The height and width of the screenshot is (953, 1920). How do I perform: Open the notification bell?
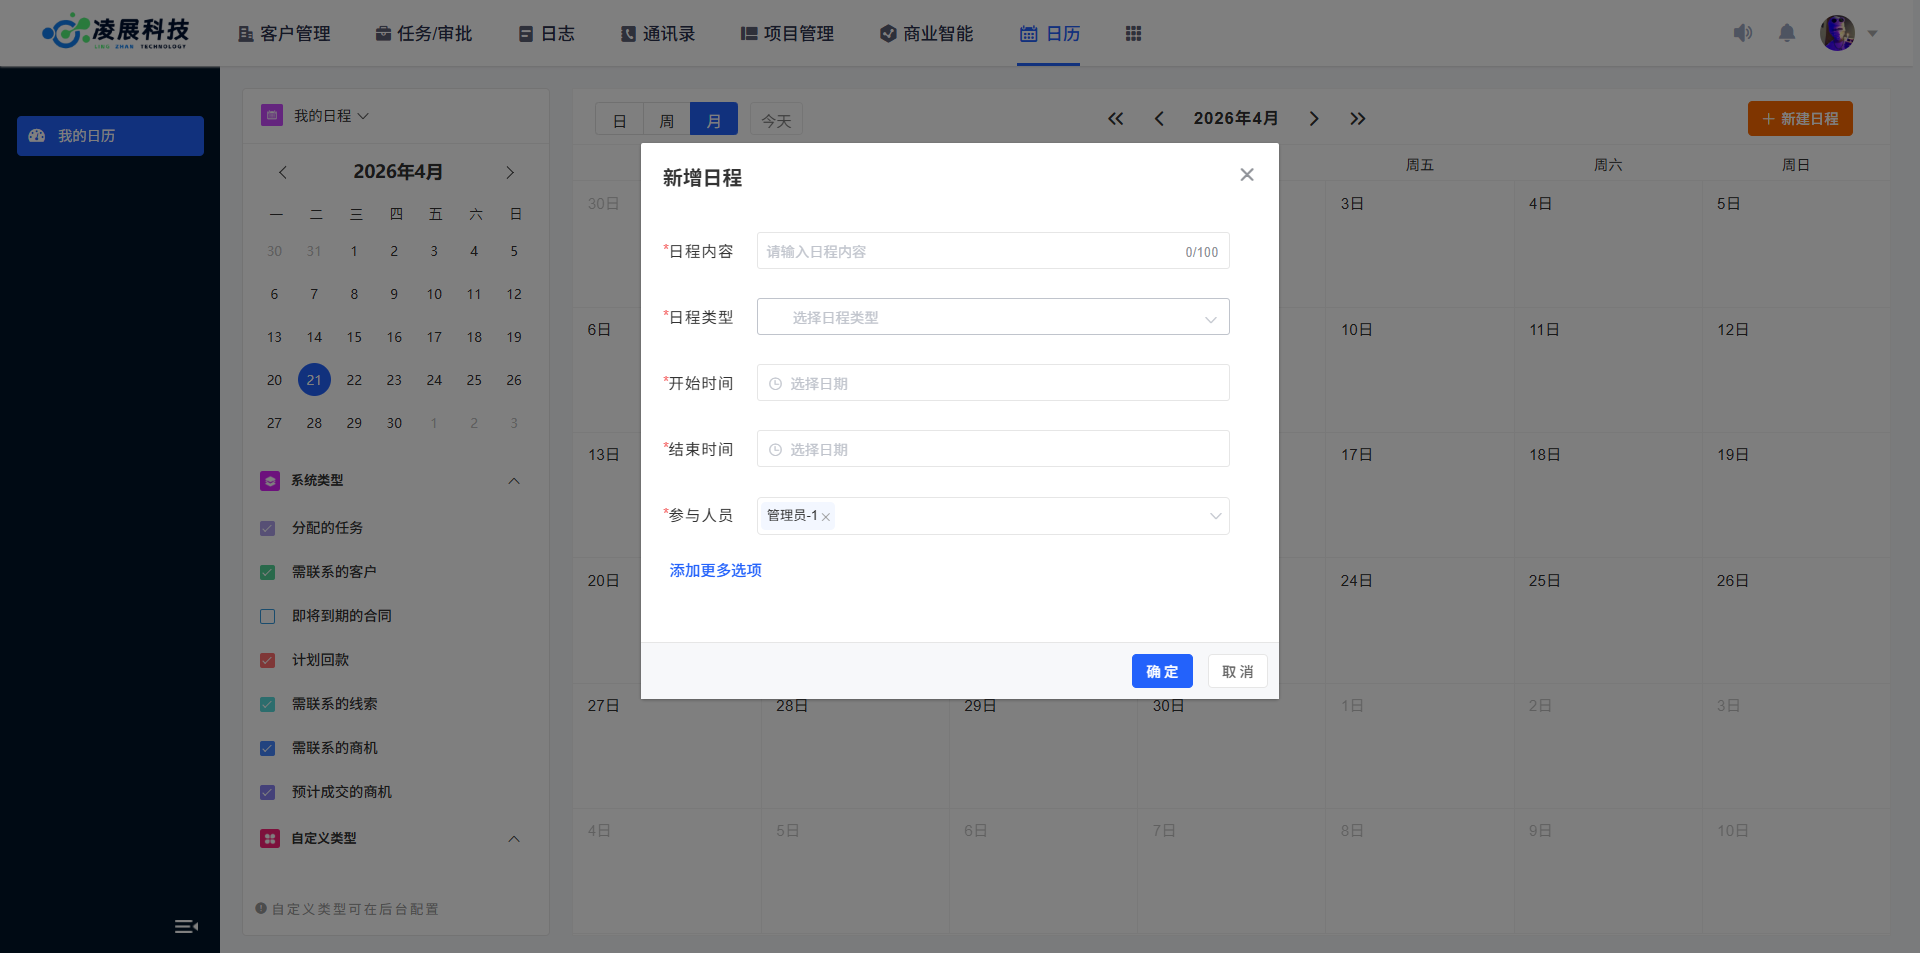1787,33
